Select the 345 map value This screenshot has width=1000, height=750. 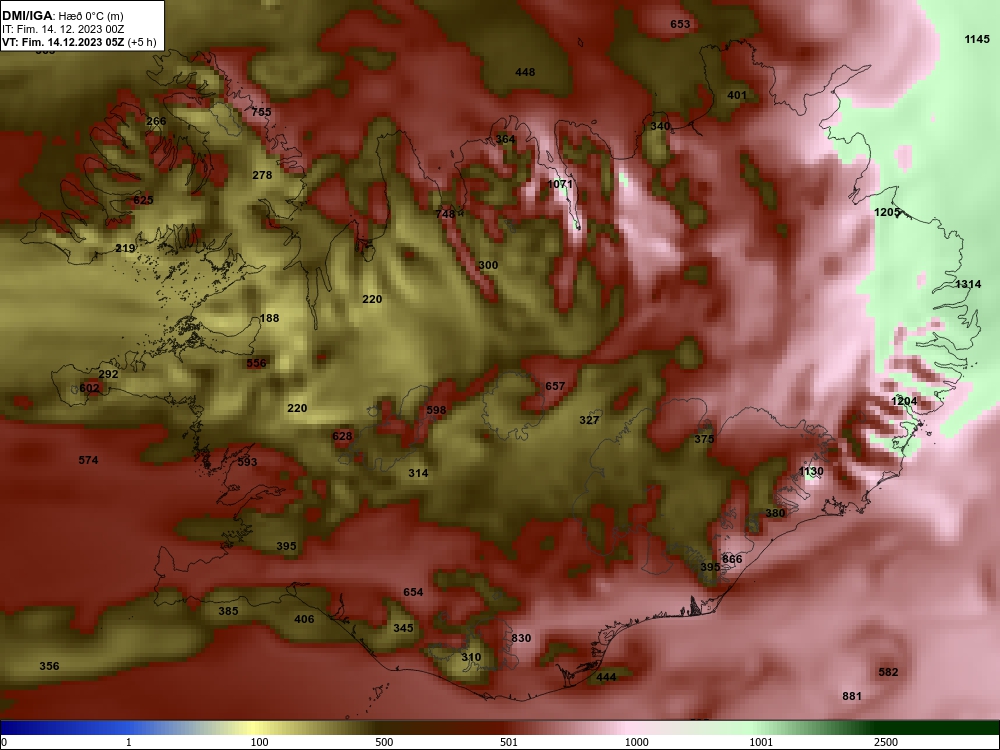pyautogui.click(x=403, y=628)
